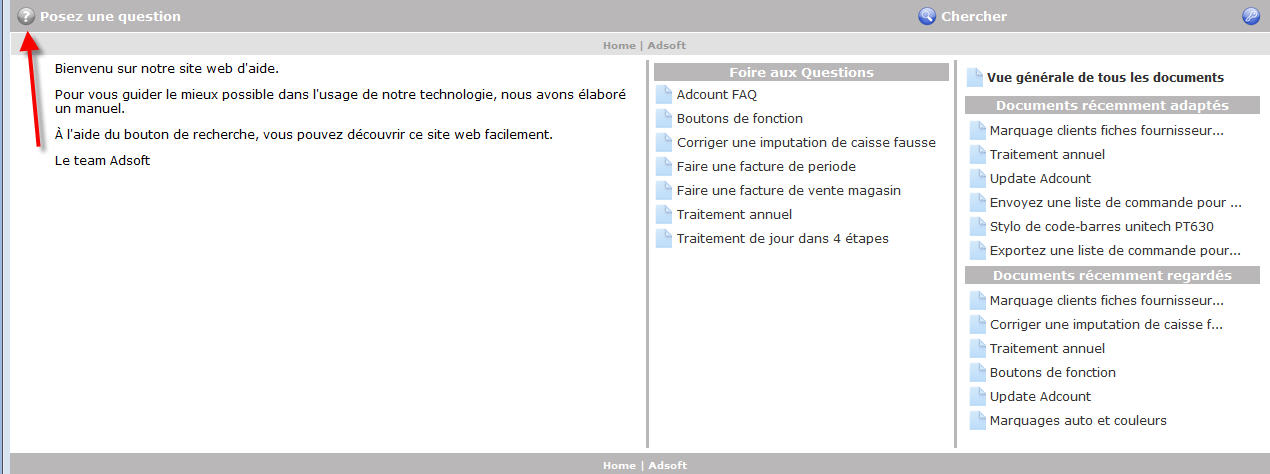Click icon beside 'Traitement annuel' in récemment adaptés
1270x474 pixels.
point(978,155)
